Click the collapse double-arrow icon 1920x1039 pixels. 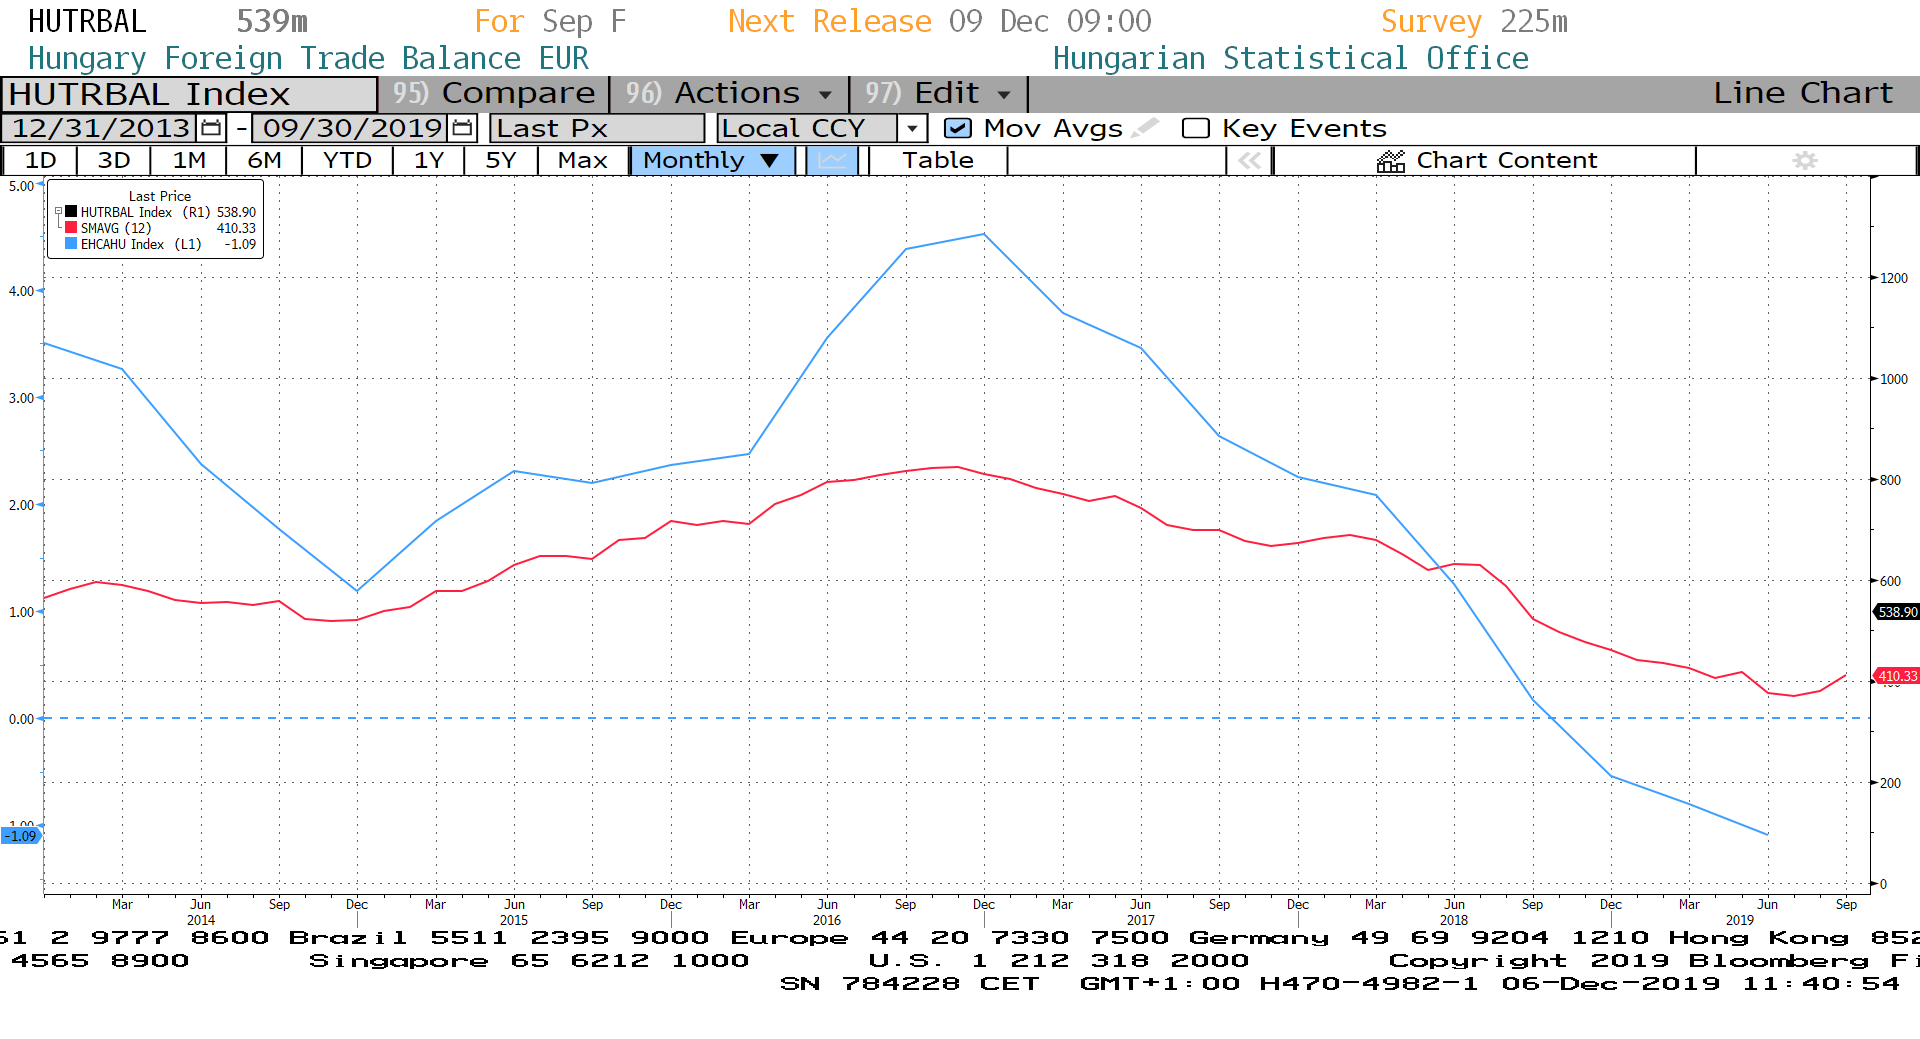pos(1249,160)
